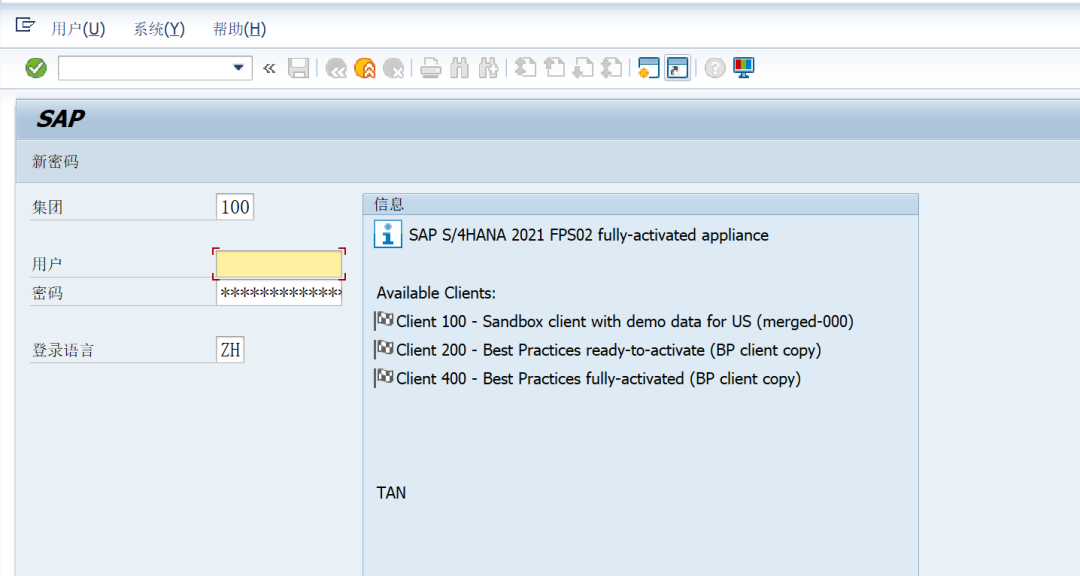
Task: Open the 帮助(H) menu
Action: pyautogui.click(x=240, y=29)
